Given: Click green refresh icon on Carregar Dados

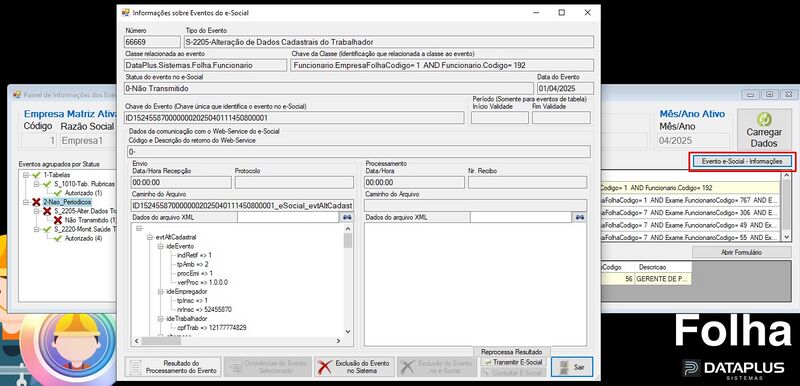Looking at the screenshot, I should pyautogui.click(x=764, y=119).
